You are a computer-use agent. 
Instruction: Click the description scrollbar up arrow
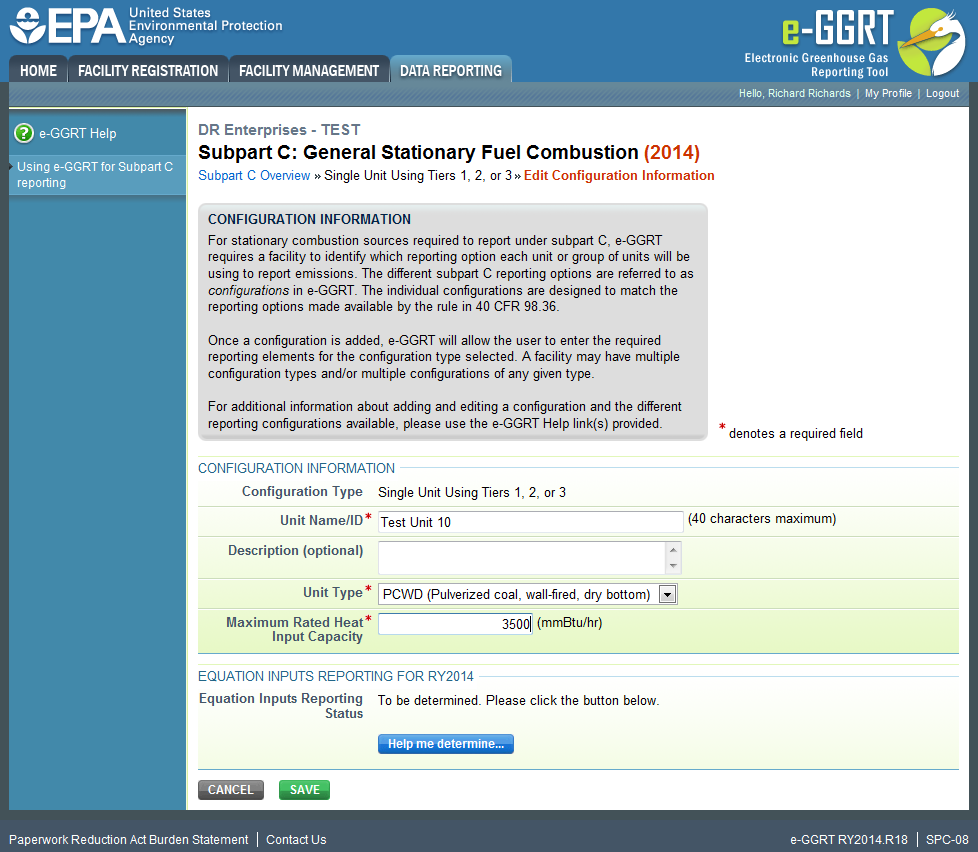(x=673, y=549)
